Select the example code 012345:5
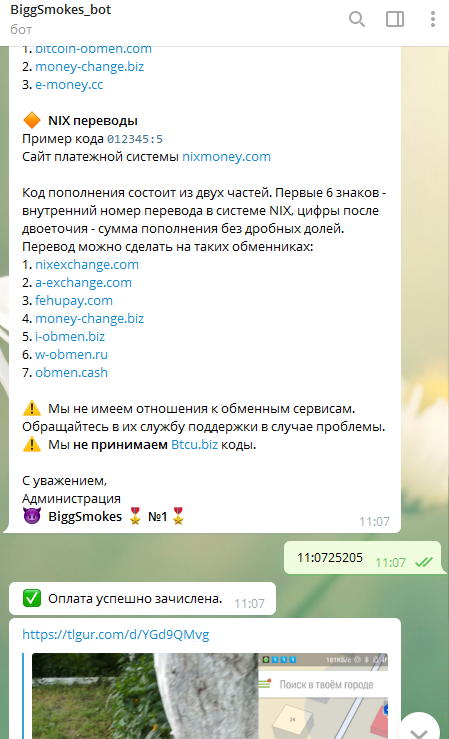Screen dimensions: 449x739 click(x=135, y=139)
